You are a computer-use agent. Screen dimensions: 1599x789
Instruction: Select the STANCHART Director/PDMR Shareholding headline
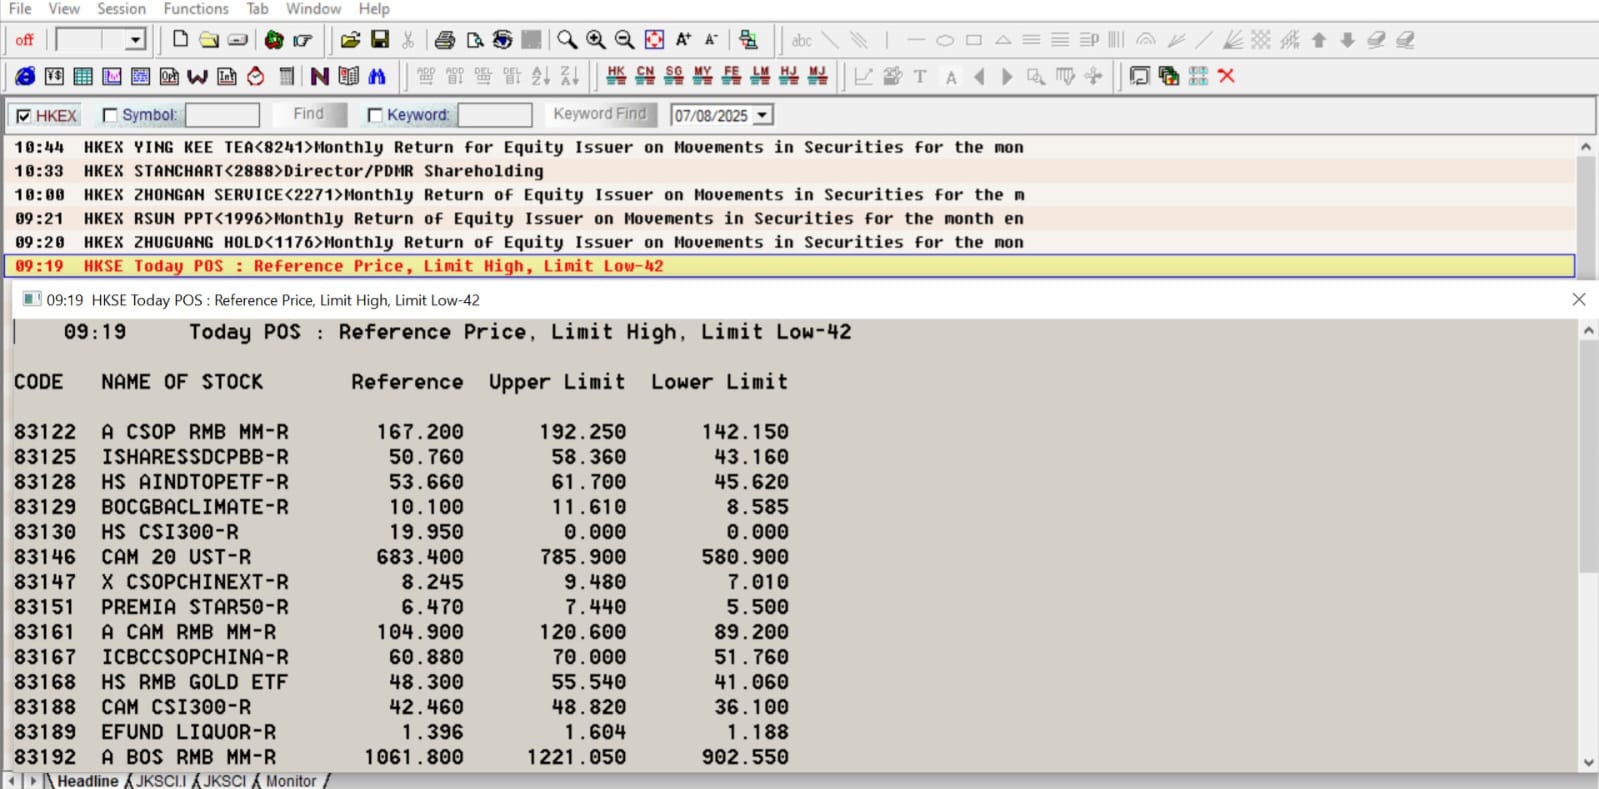pos(340,171)
